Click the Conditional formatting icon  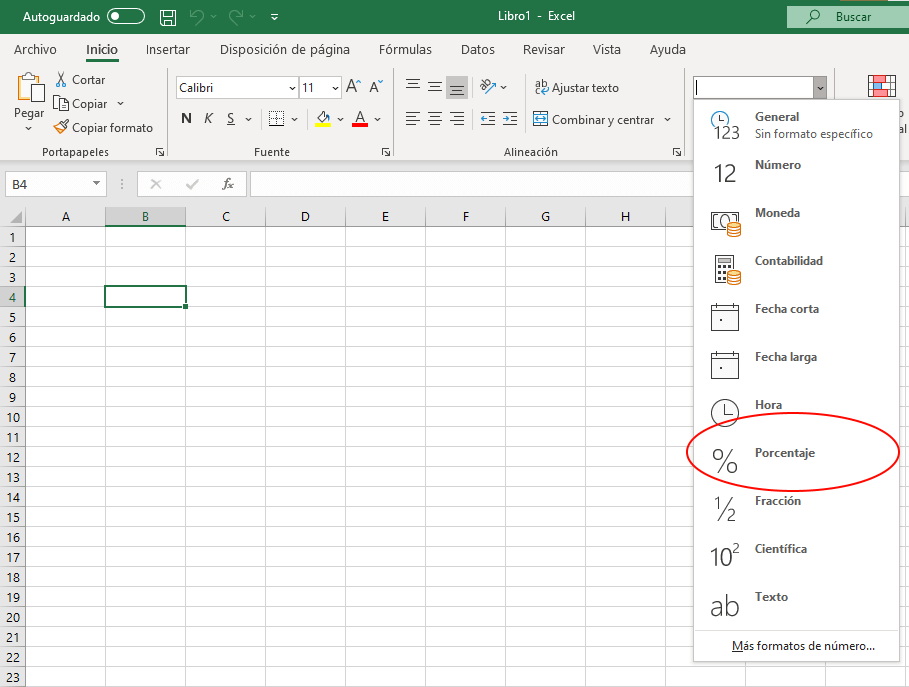[882, 86]
